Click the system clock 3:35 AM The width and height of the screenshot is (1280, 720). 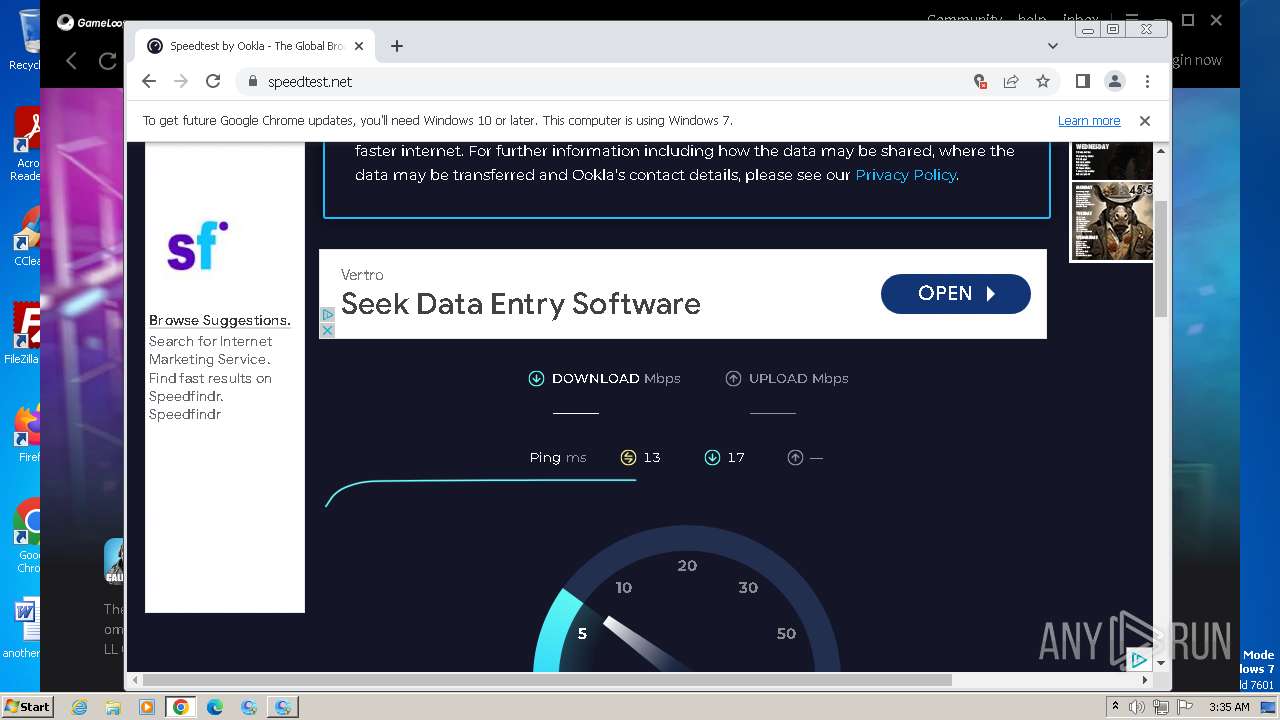pos(1229,707)
